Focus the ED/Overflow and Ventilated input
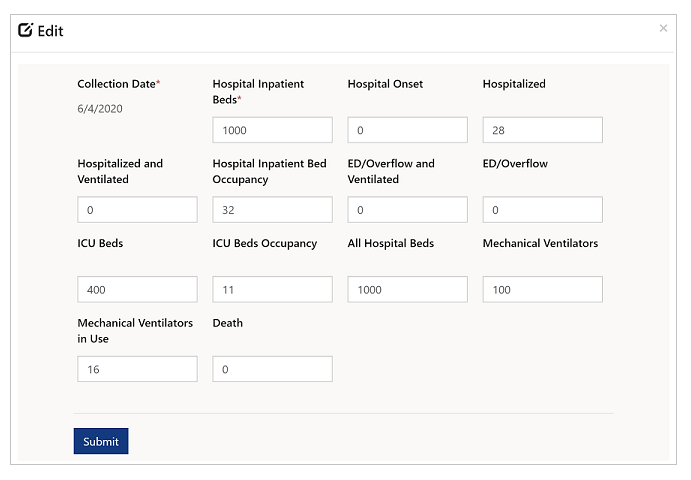This screenshot has height=480, width=691. pyautogui.click(x=407, y=210)
